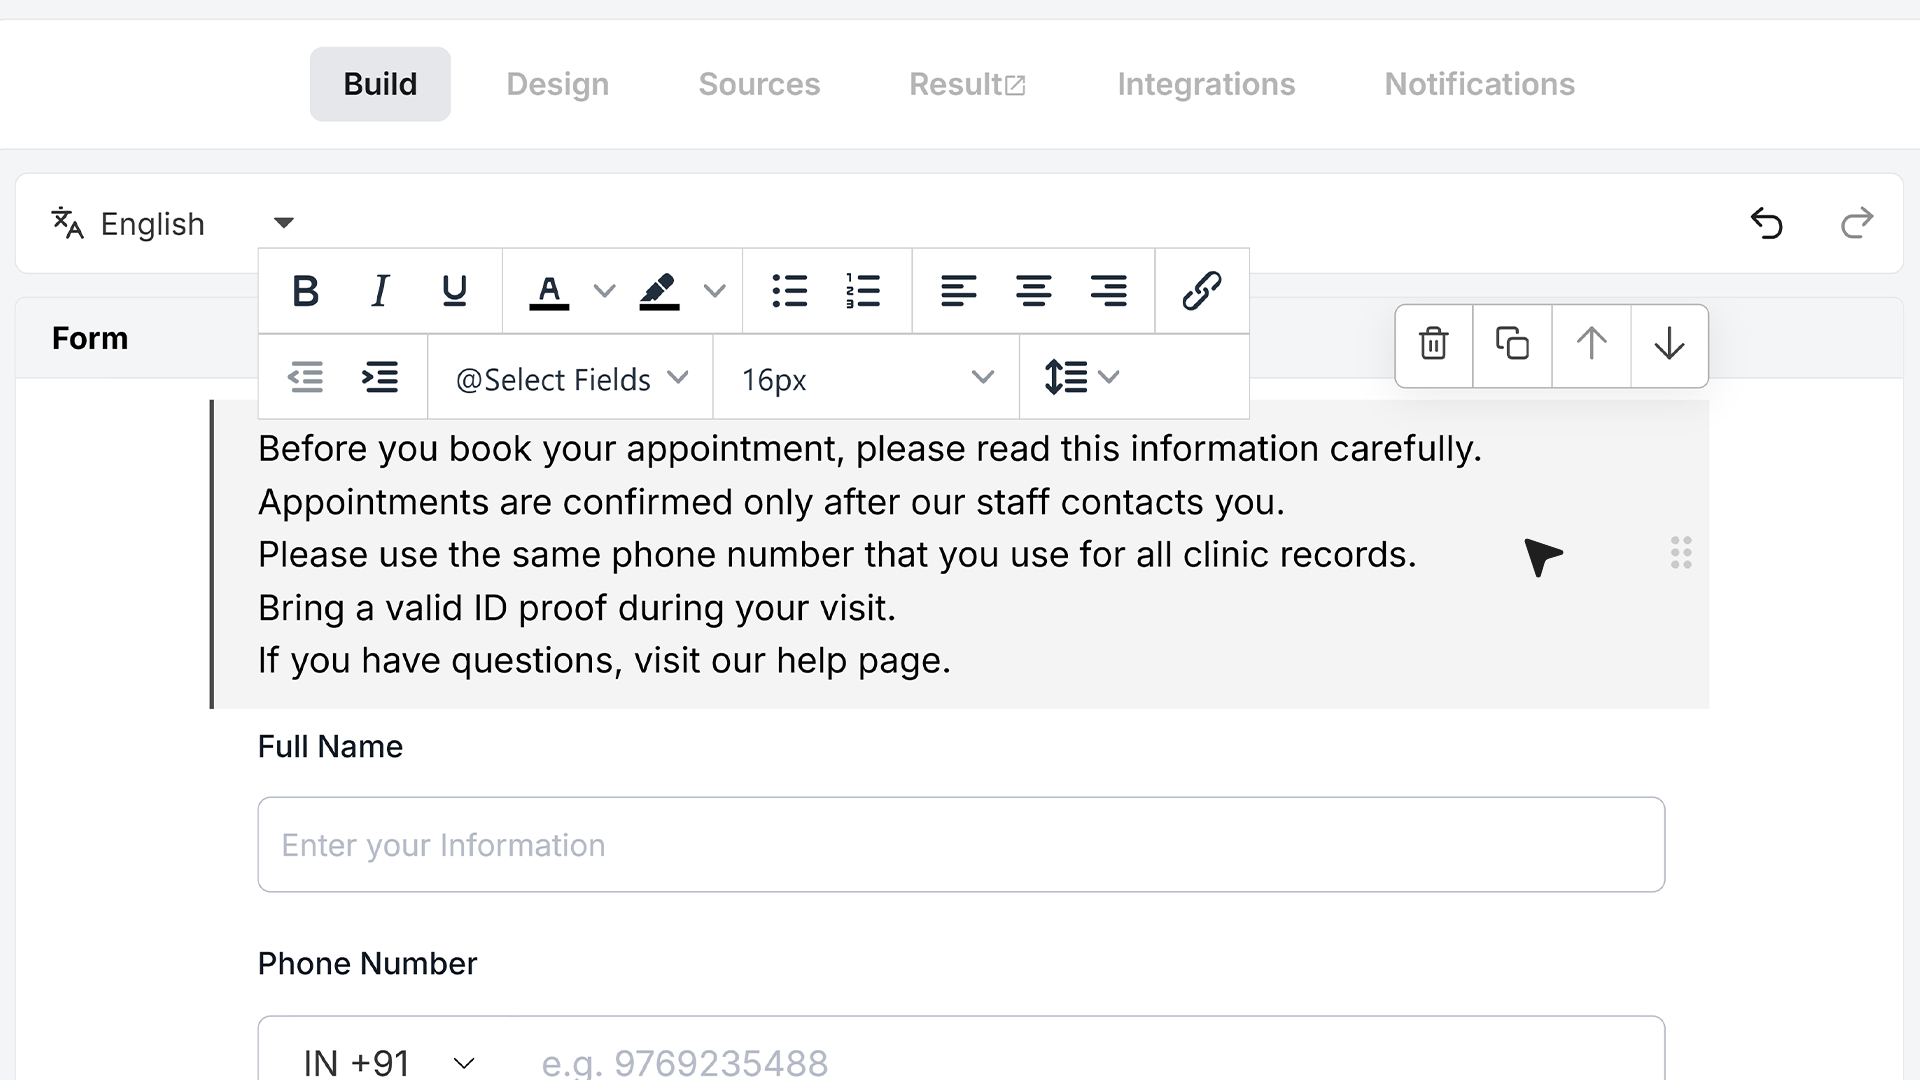The width and height of the screenshot is (1920, 1080).
Task: Move the block down
Action: 1669,344
